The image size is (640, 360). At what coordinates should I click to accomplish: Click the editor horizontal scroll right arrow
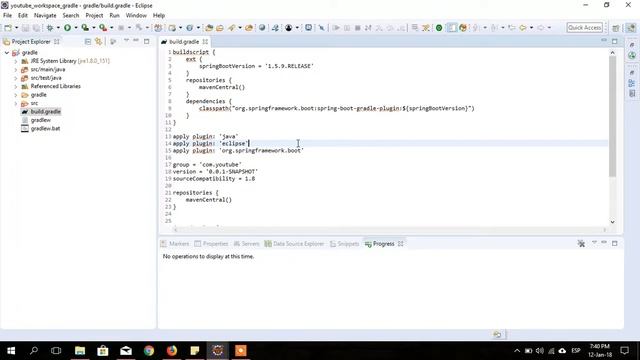pyautogui.click(x=604, y=229)
